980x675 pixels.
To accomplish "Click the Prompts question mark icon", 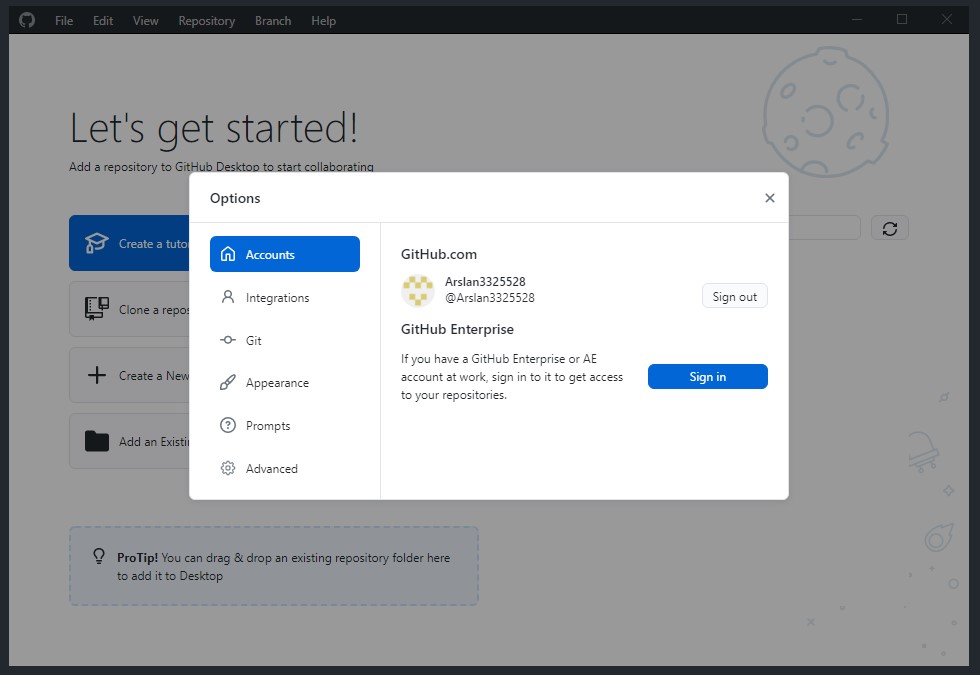I will click(228, 426).
